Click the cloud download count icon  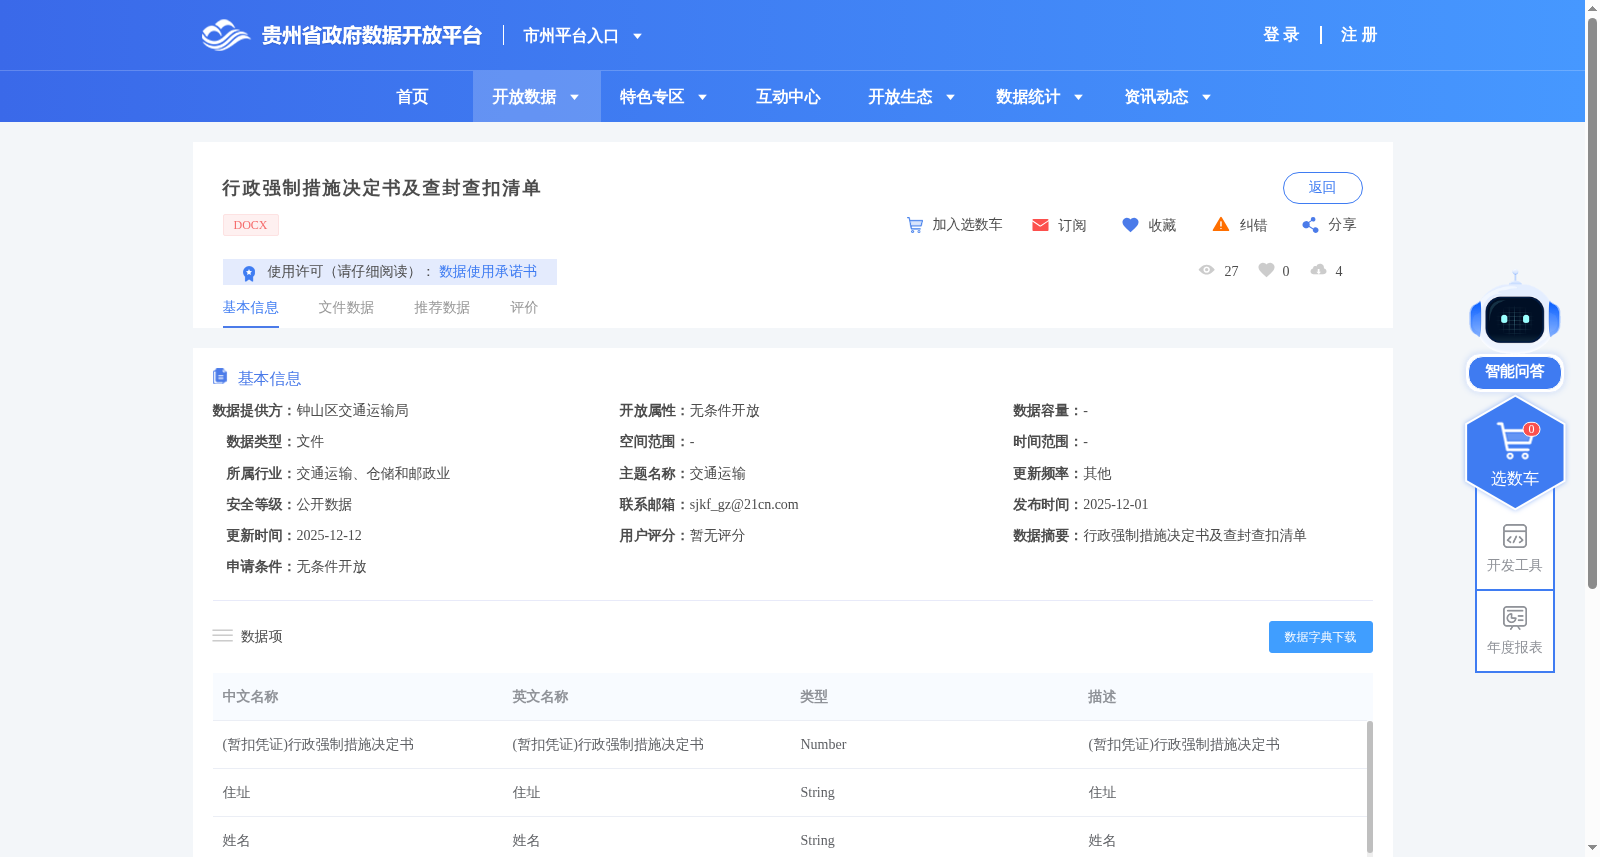pos(1319,270)
